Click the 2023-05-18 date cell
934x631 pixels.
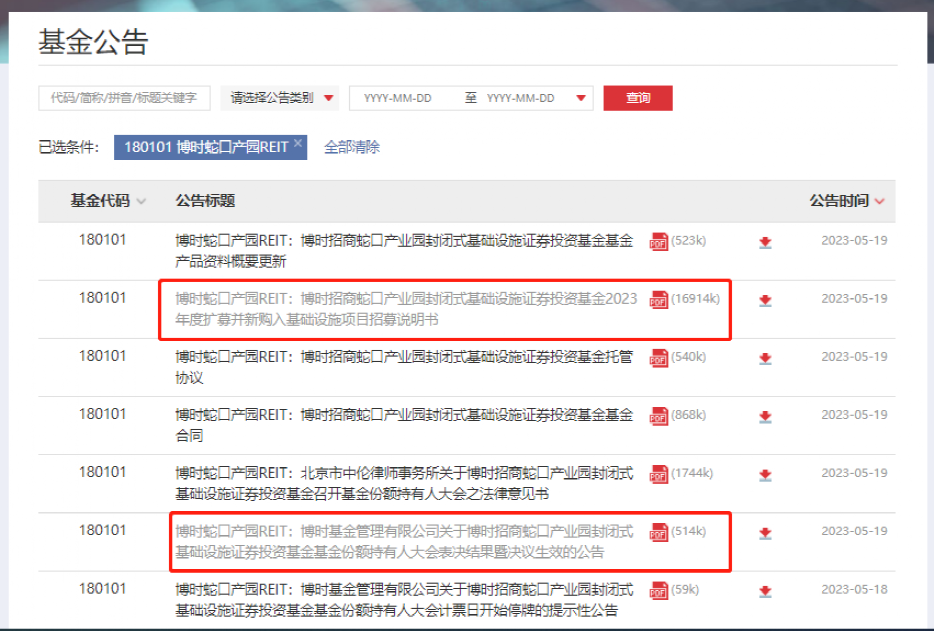[x=854, y=589]
